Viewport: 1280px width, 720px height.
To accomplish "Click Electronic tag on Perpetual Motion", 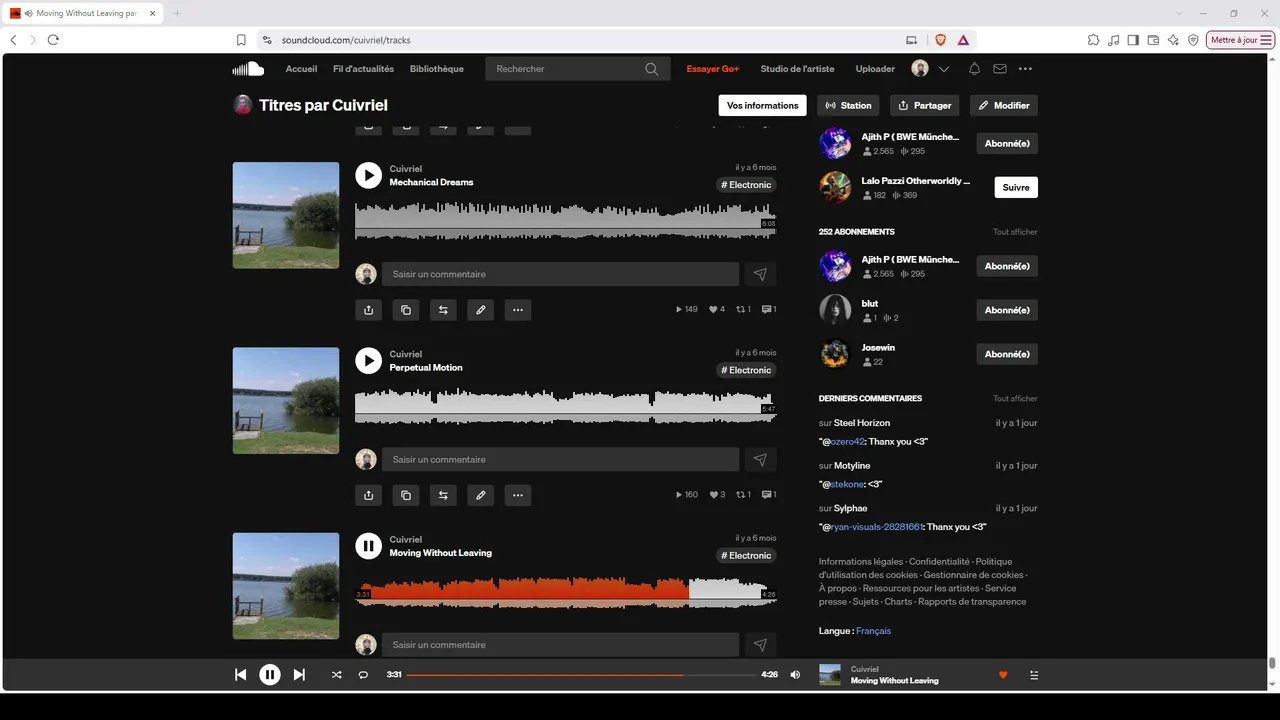I will coord(747,370).
